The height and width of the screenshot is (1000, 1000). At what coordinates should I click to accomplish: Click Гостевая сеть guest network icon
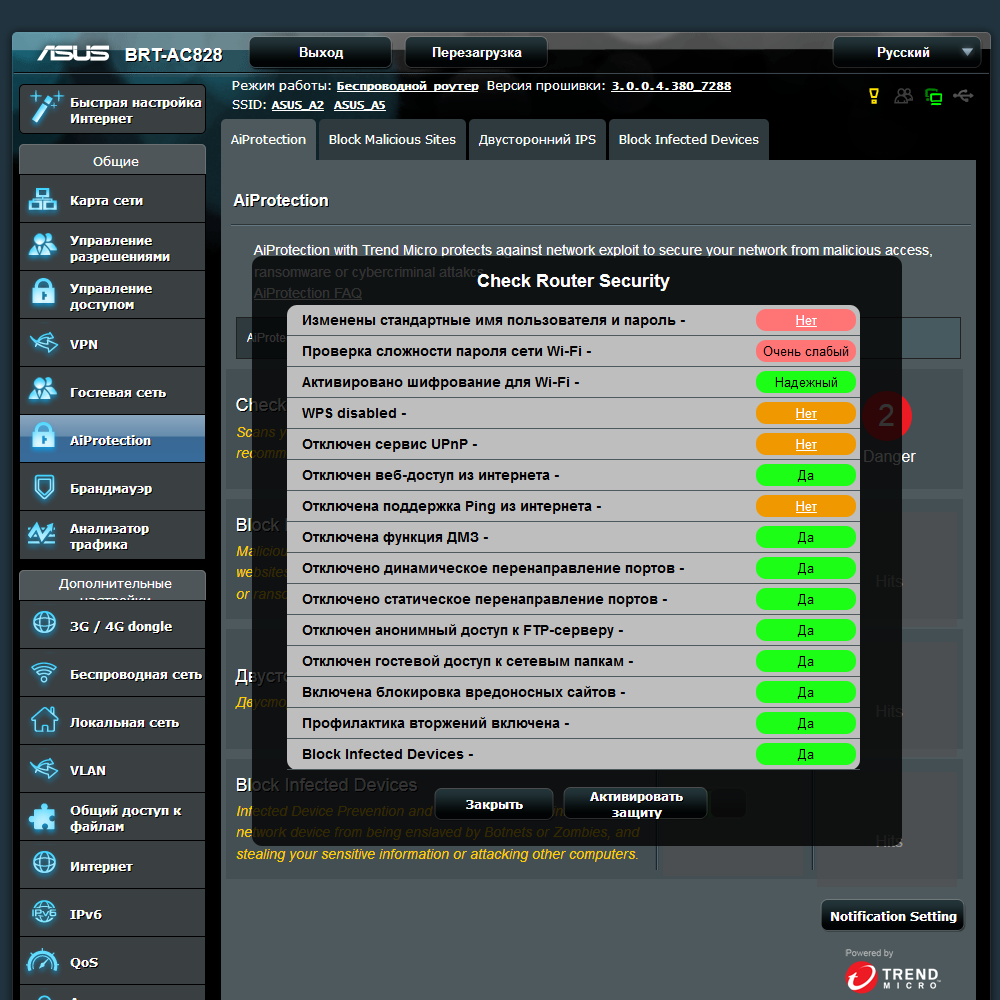(43, 390)
